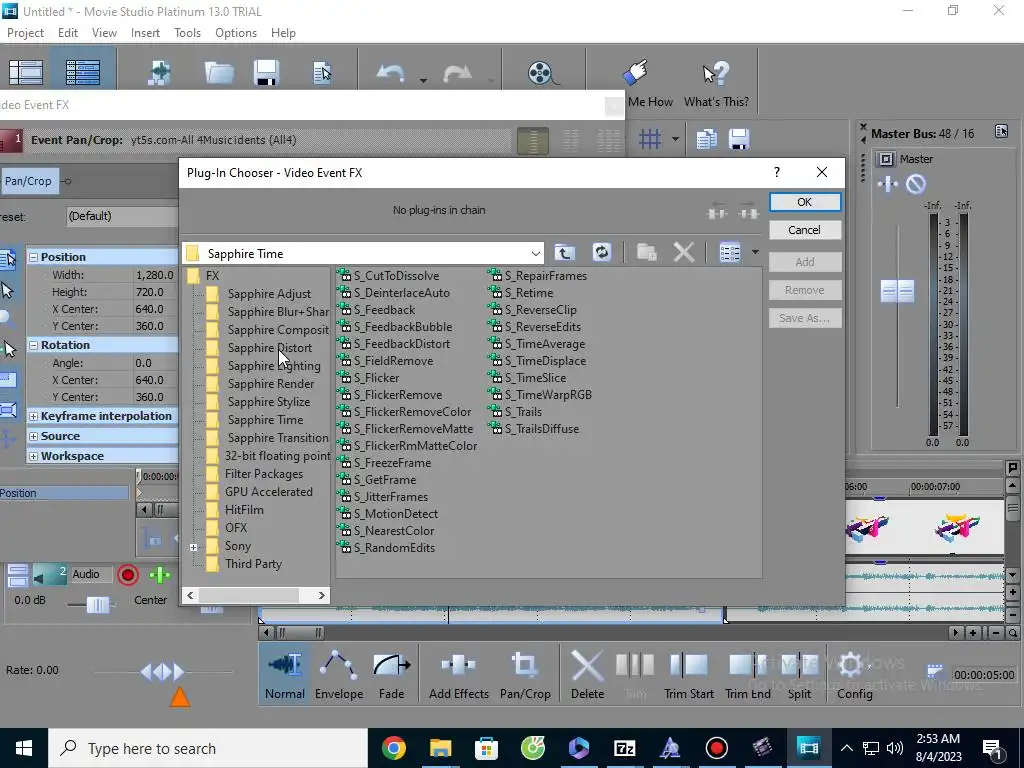
Task: Expand Keyframe interpolation section
Action: (33, 416)
